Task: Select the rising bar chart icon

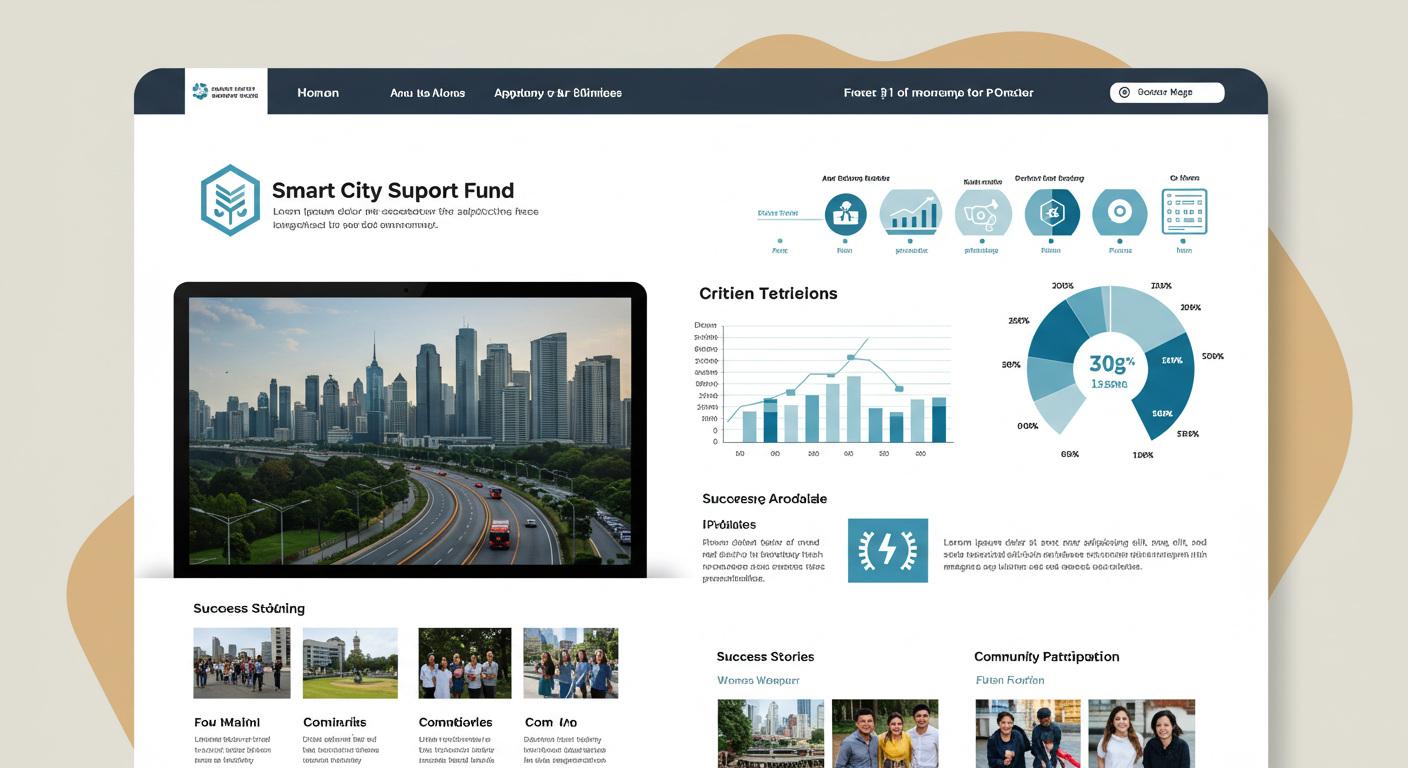Action: (x=911, y=213)
